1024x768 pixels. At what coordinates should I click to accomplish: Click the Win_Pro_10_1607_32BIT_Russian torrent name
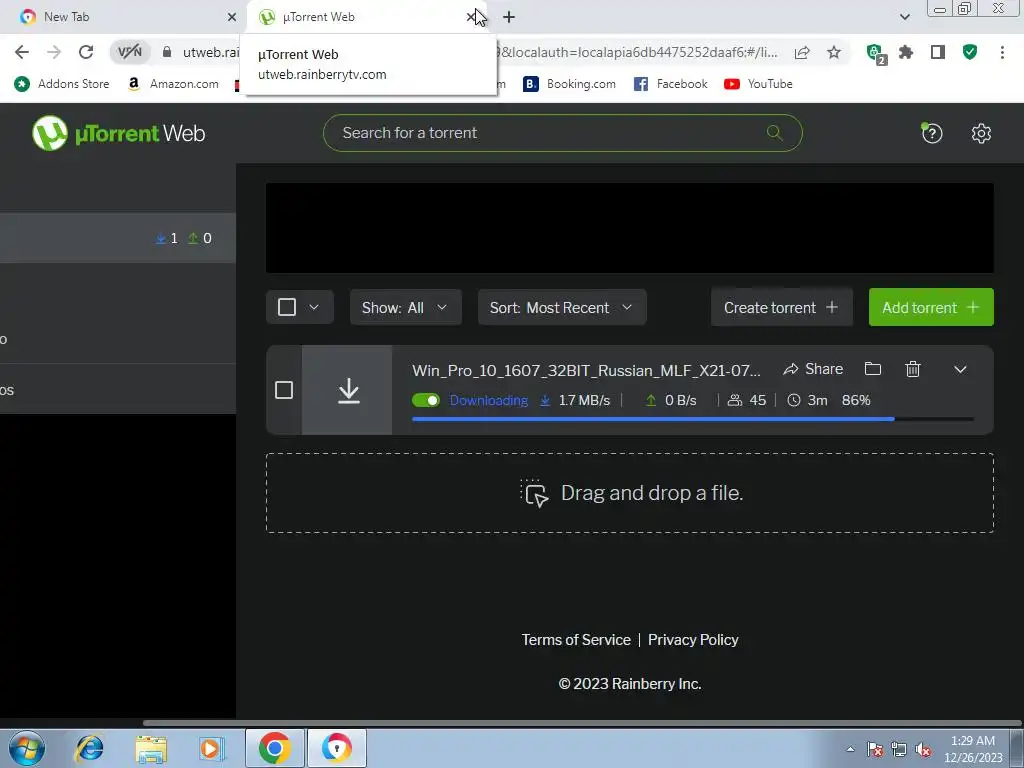coord(586,370)
